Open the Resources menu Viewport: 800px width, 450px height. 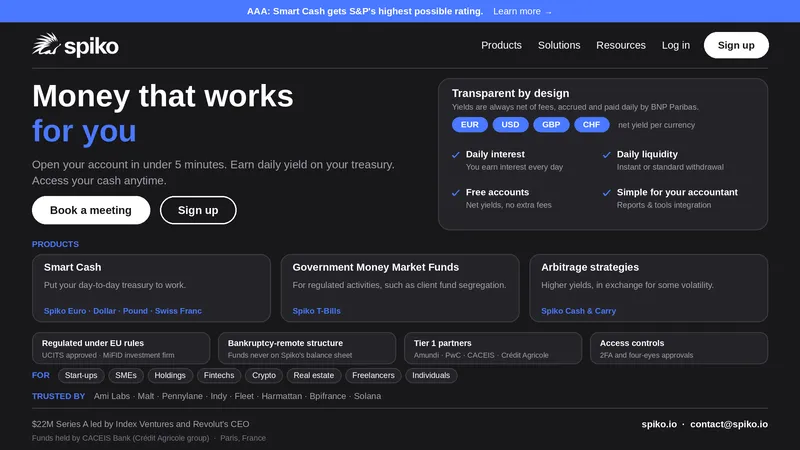click(621, 45)
